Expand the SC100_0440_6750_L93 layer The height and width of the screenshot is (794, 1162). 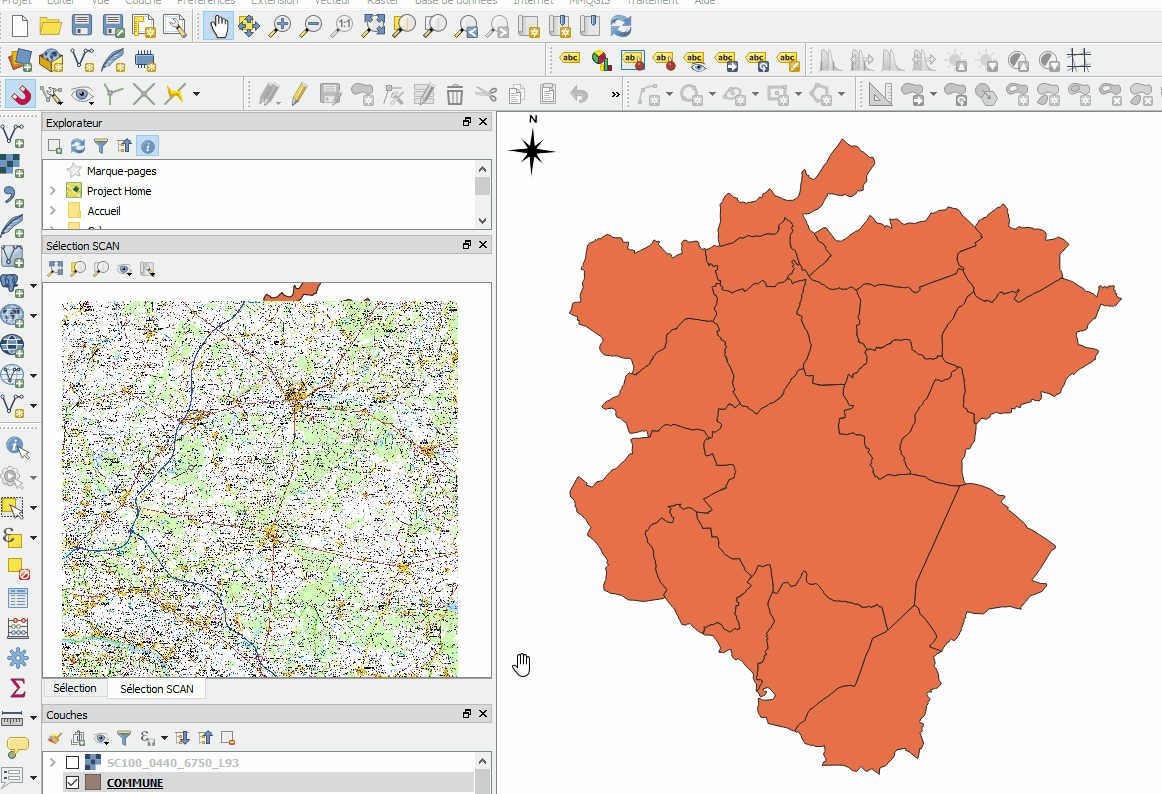[x=53, y=762]
